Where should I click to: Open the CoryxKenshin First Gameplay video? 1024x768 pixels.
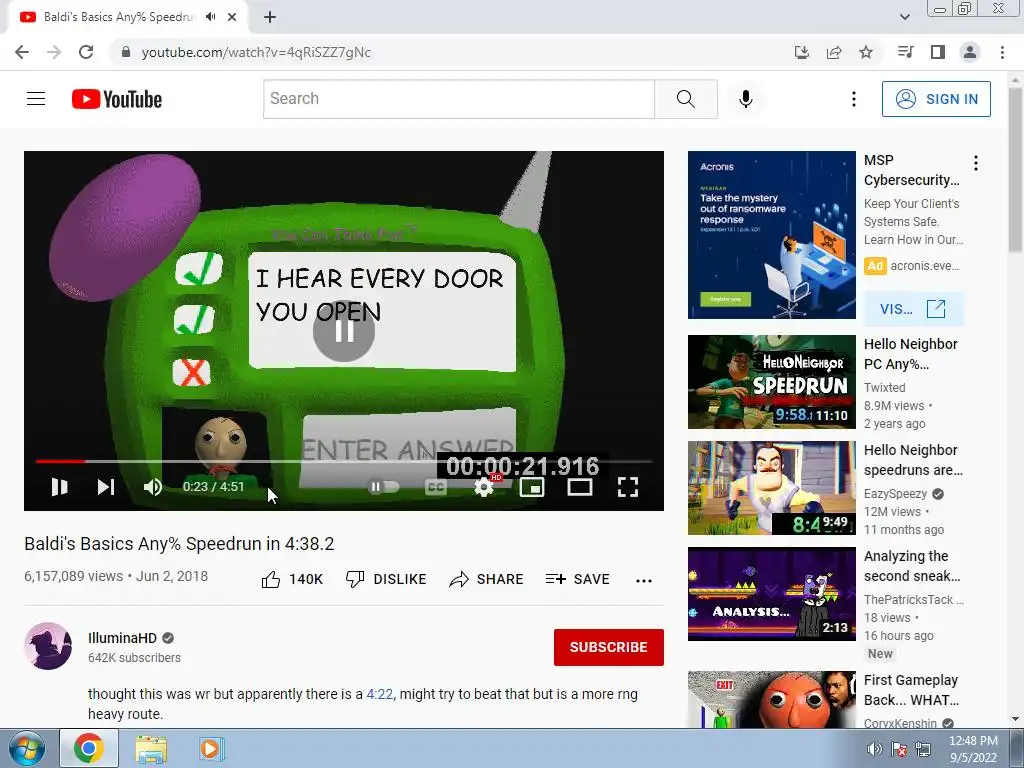click(x=771, y=699)
